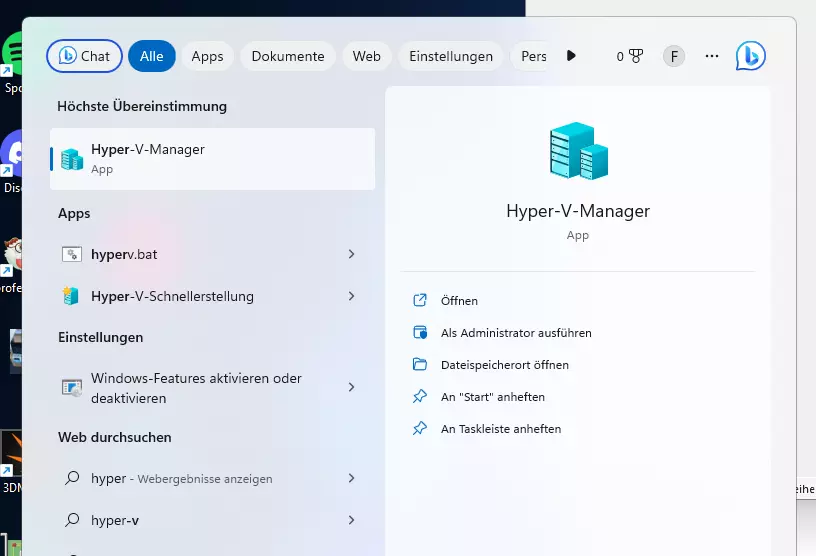The height and width of the screenshot is (556, 816).
Task: Switch to the Apps filter tab
Action: (207, 57)
